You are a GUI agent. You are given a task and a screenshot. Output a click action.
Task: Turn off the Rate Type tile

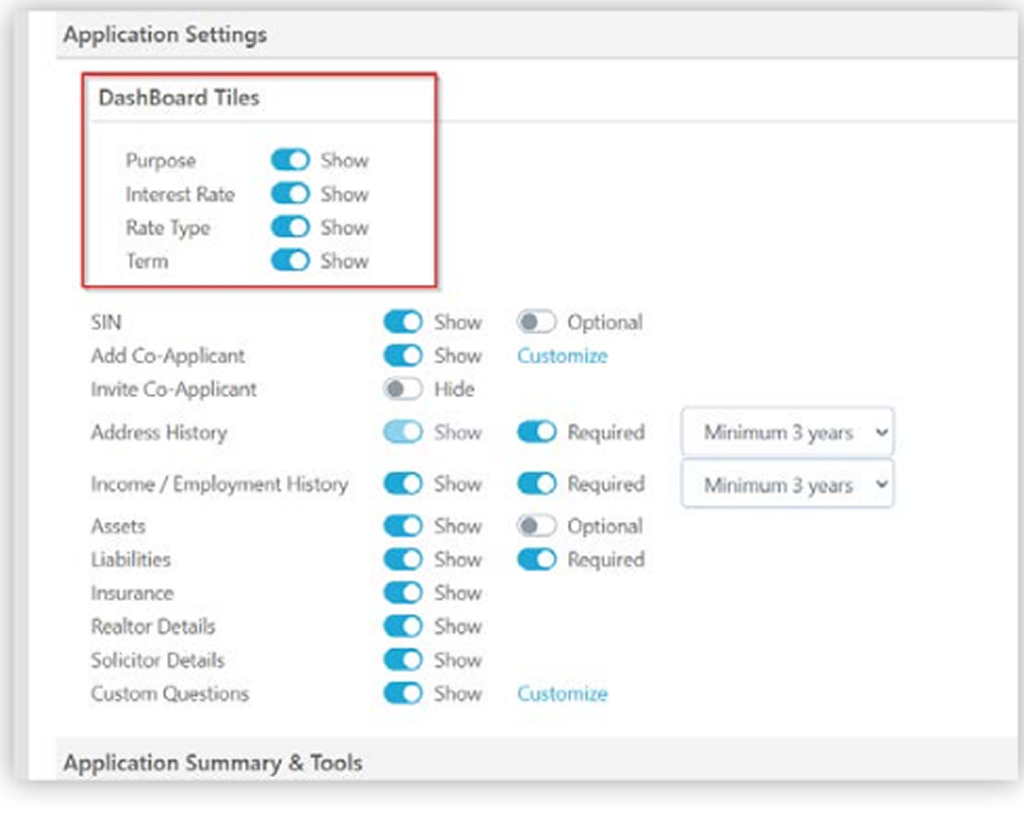click(x=290, y=228)
